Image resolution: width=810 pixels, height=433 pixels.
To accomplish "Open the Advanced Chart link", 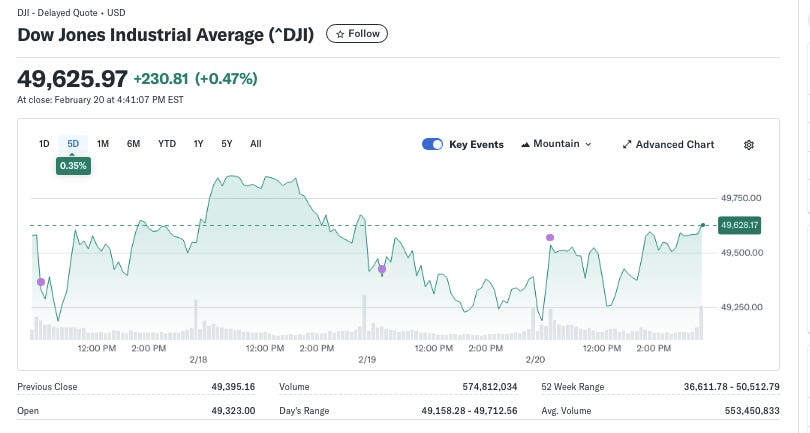I will [x=668, y=145].
